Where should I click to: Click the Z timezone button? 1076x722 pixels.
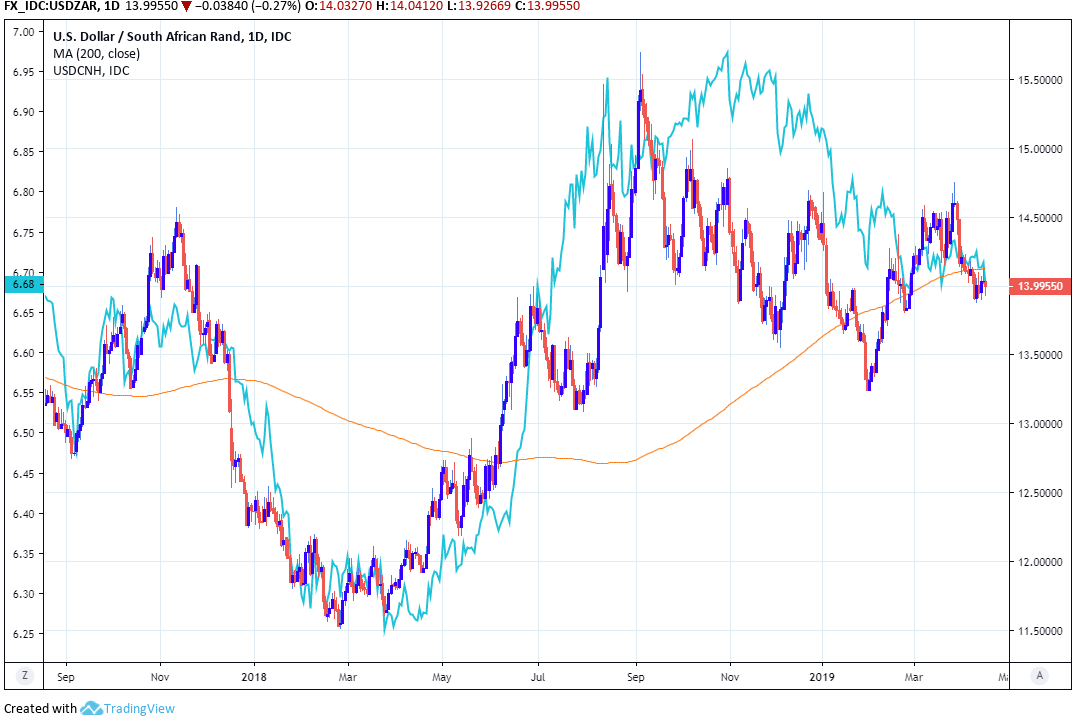click(24, 675)
